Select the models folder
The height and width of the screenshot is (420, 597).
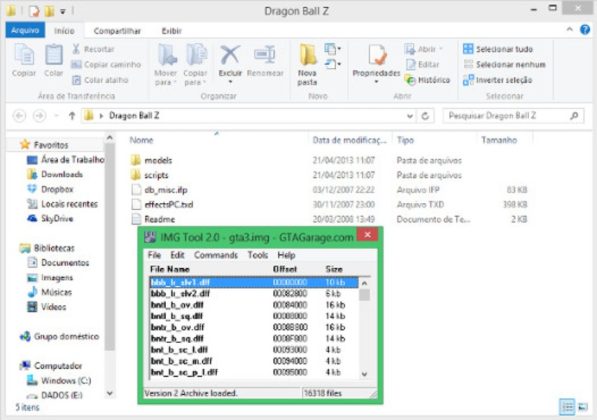[x=151, y=160]
